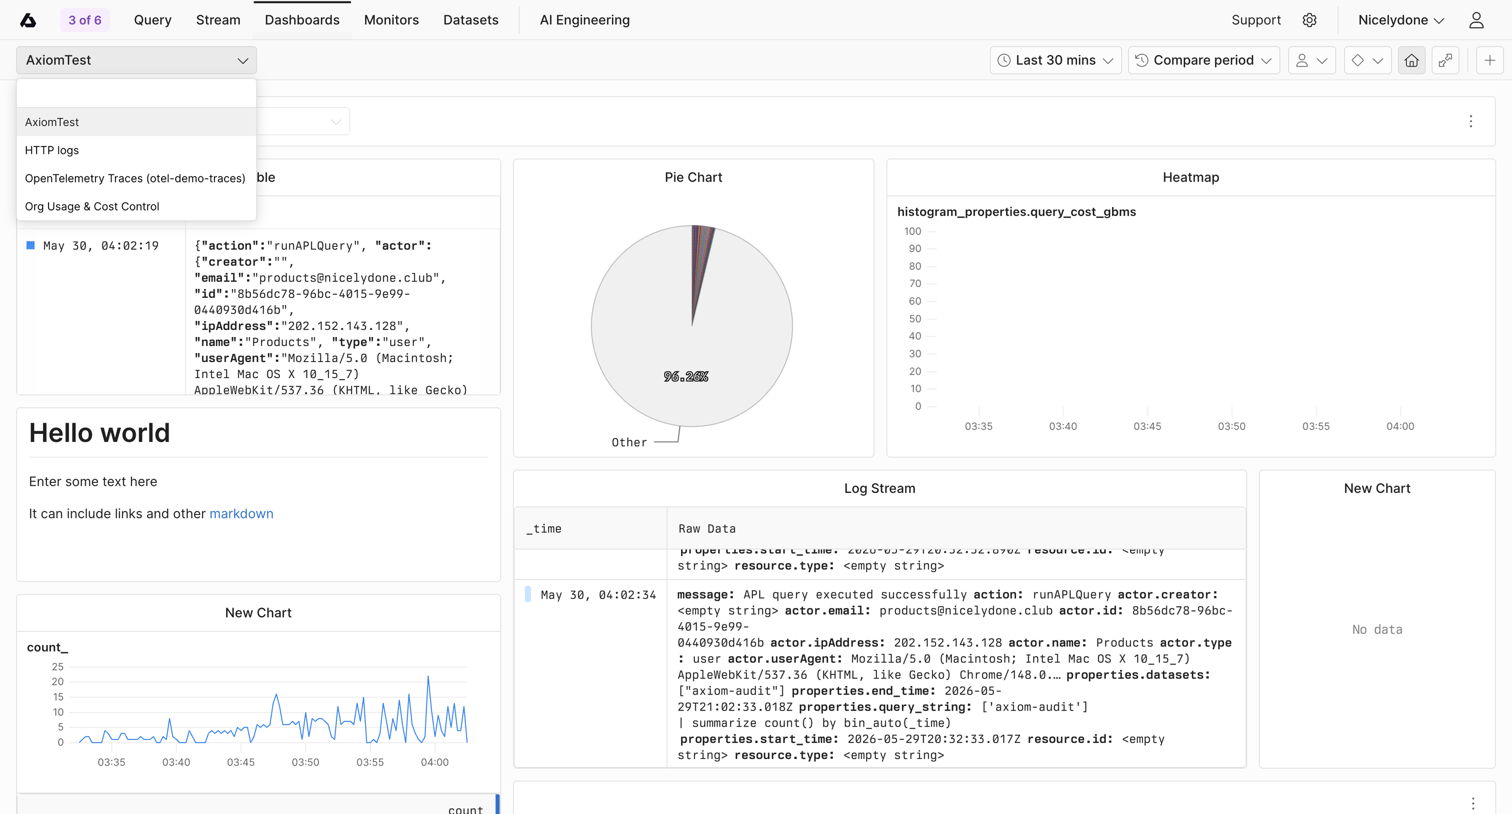Image resolution: width=1512 pixels, height=814 pixels.
Task: Open the AxiomTest dashboard selector
Action: (136, 60)
